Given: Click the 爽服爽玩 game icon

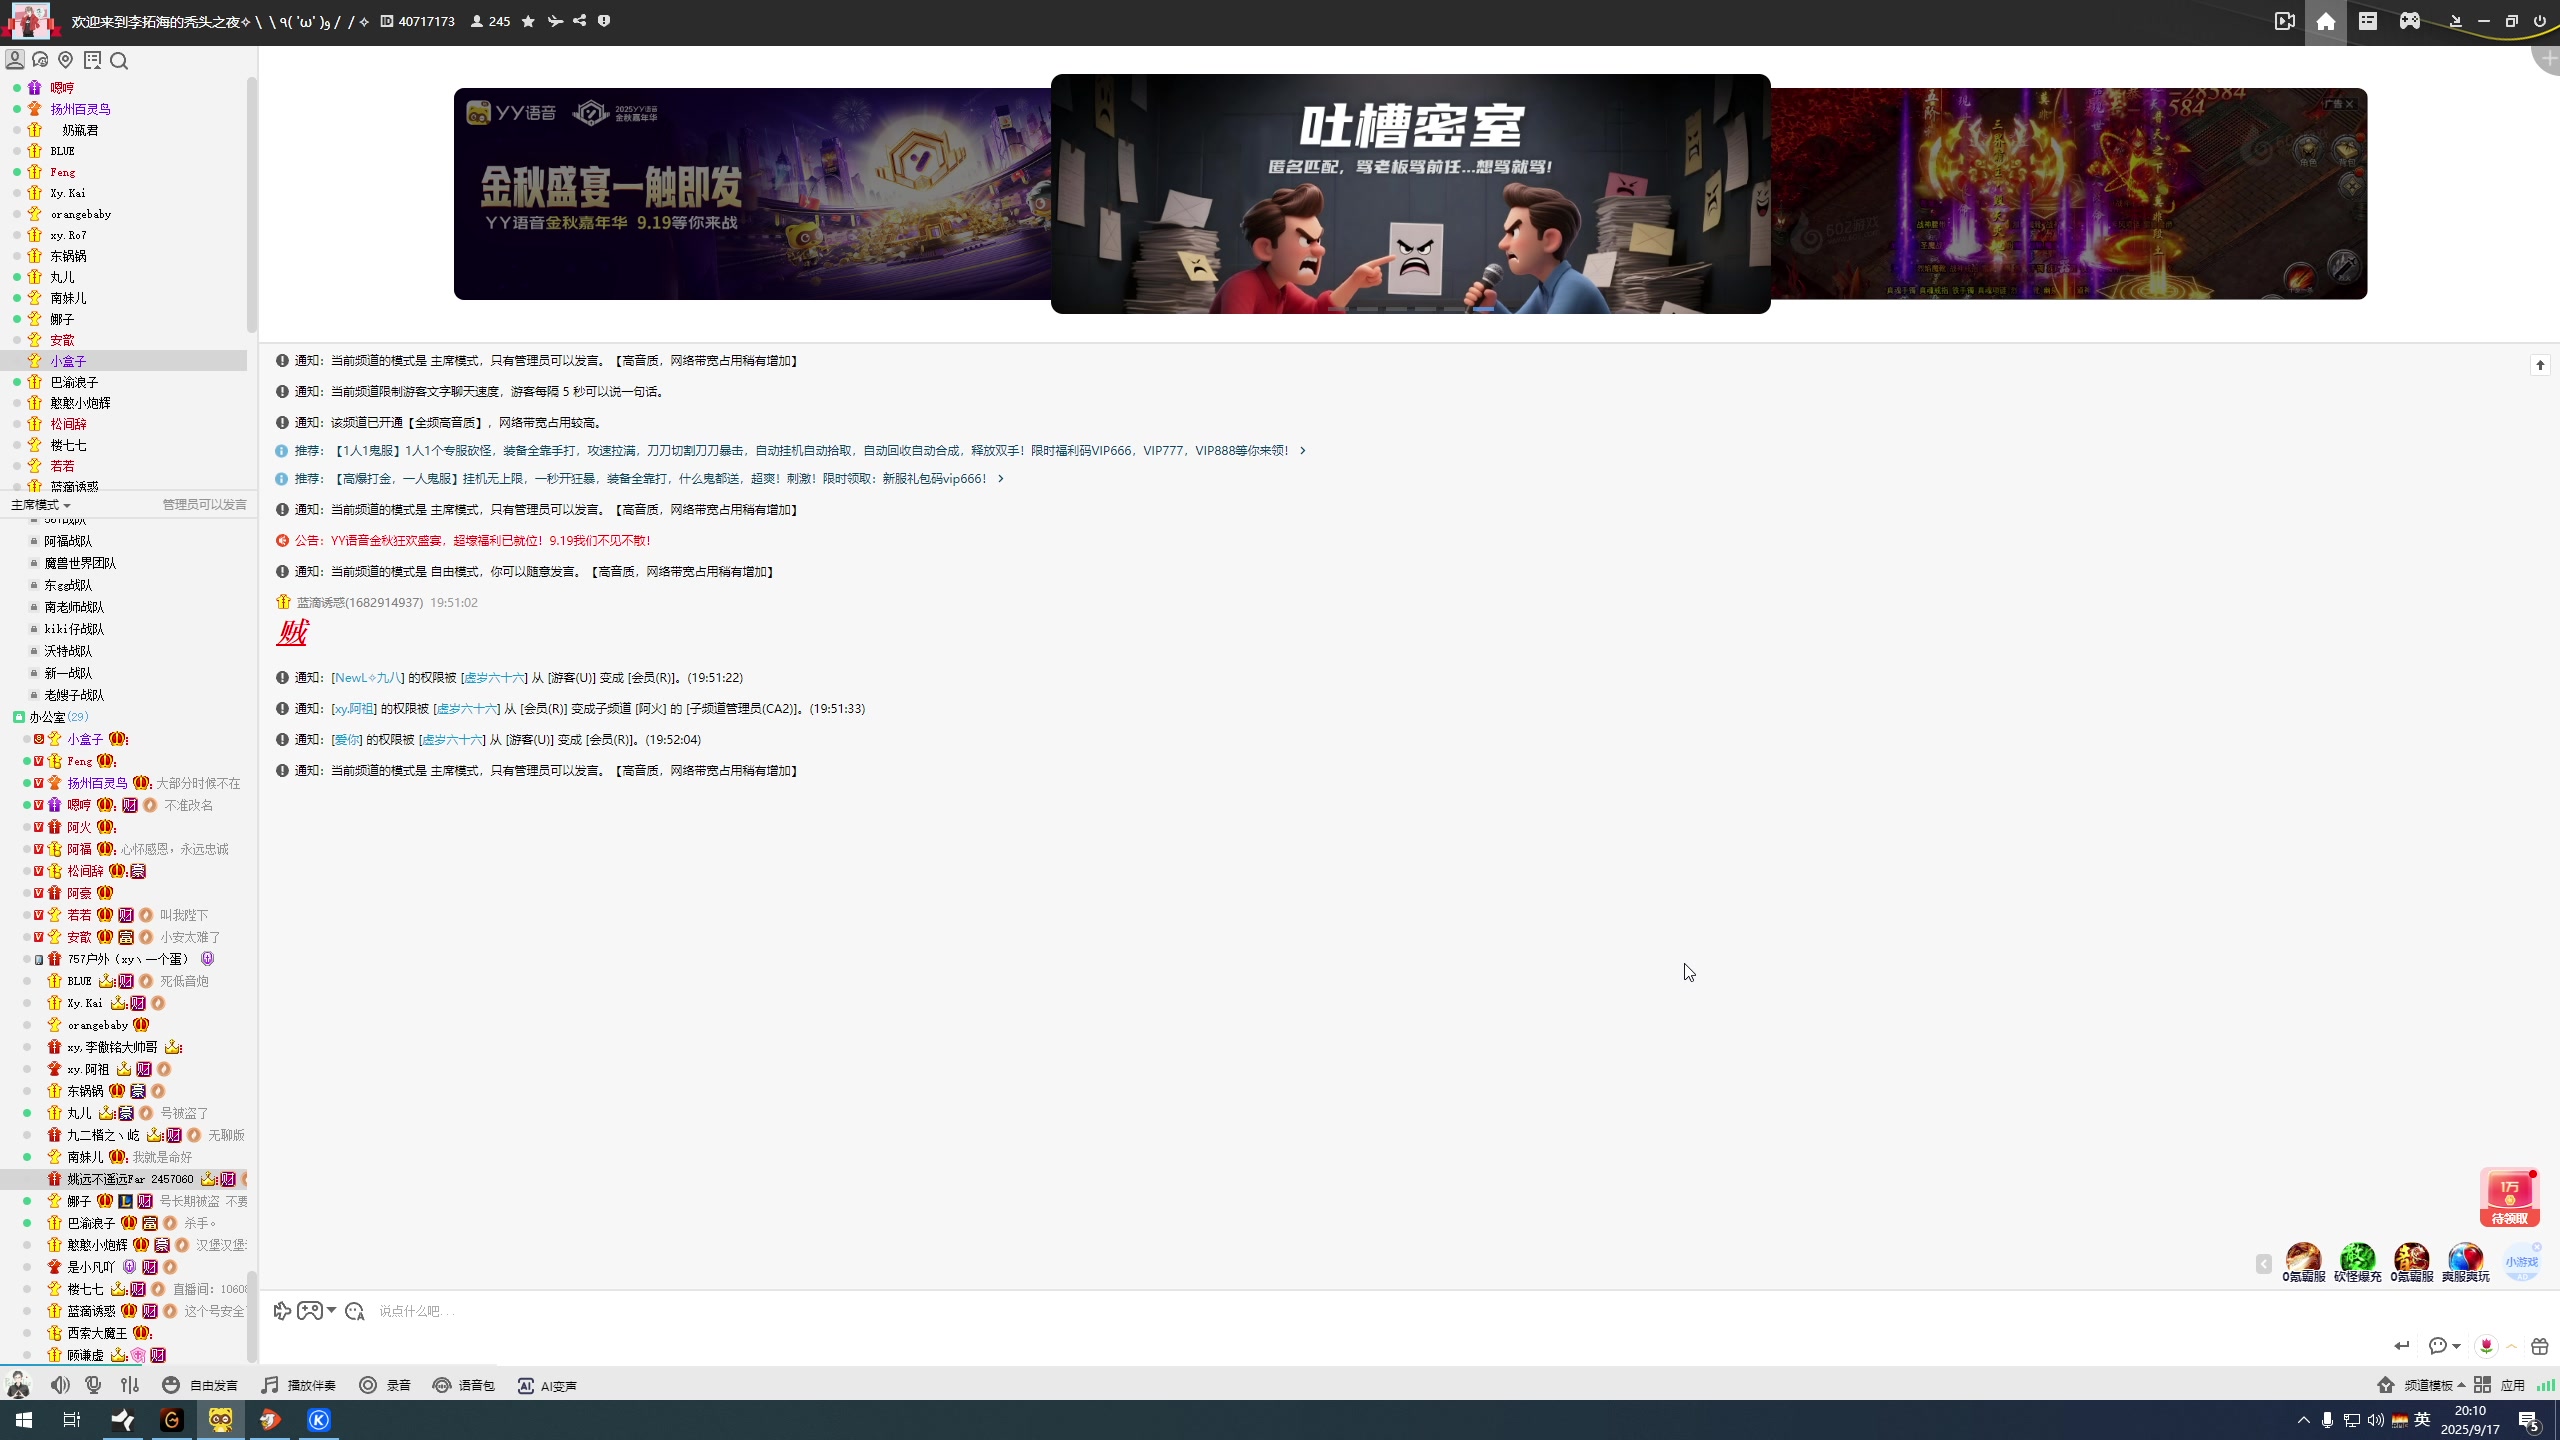Looking at the screenshot, I should [2465, 1262].
